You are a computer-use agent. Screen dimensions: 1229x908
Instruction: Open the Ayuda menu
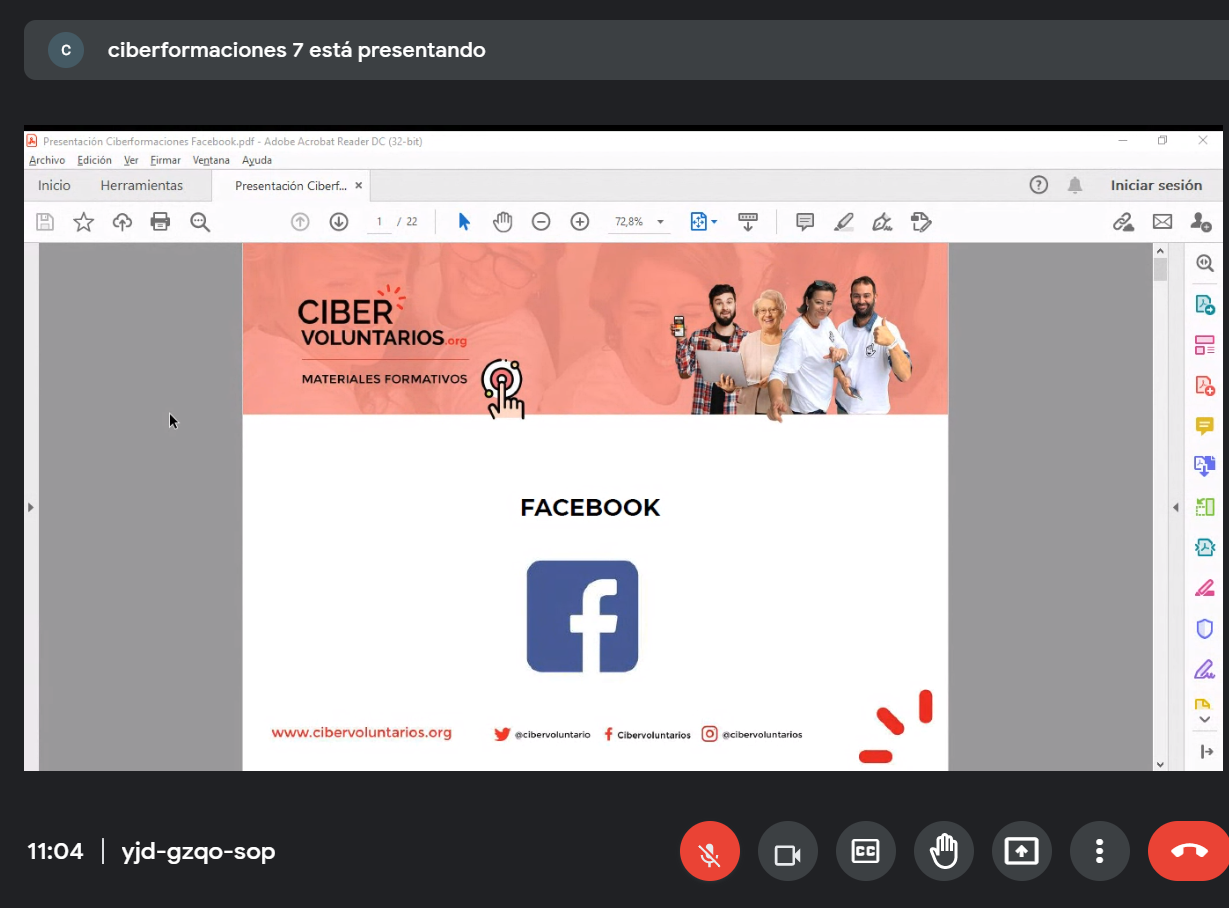pyautogui.click(x=257, y=160)
